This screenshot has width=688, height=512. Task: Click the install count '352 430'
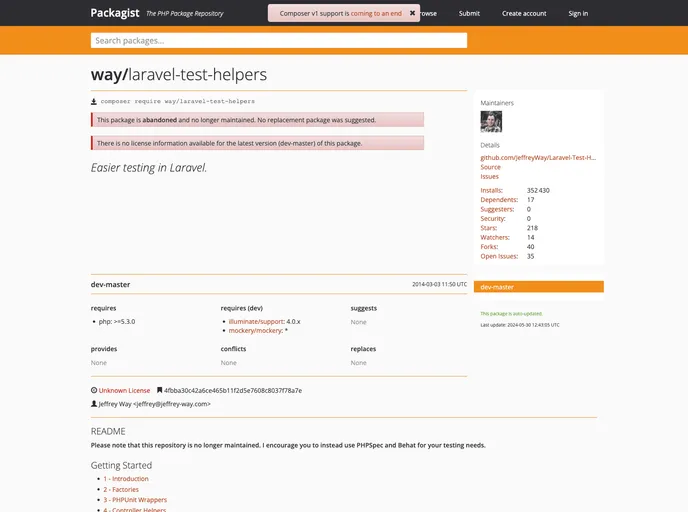[538, 190]
